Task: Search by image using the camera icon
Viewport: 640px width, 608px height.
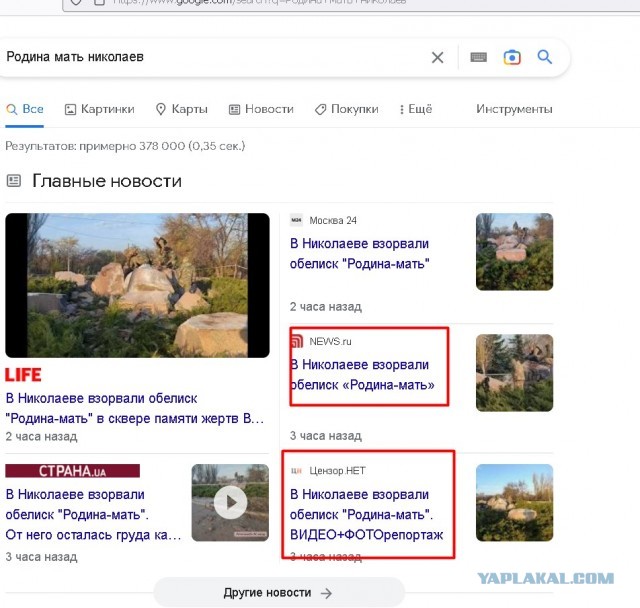Action: coord(512,58)
